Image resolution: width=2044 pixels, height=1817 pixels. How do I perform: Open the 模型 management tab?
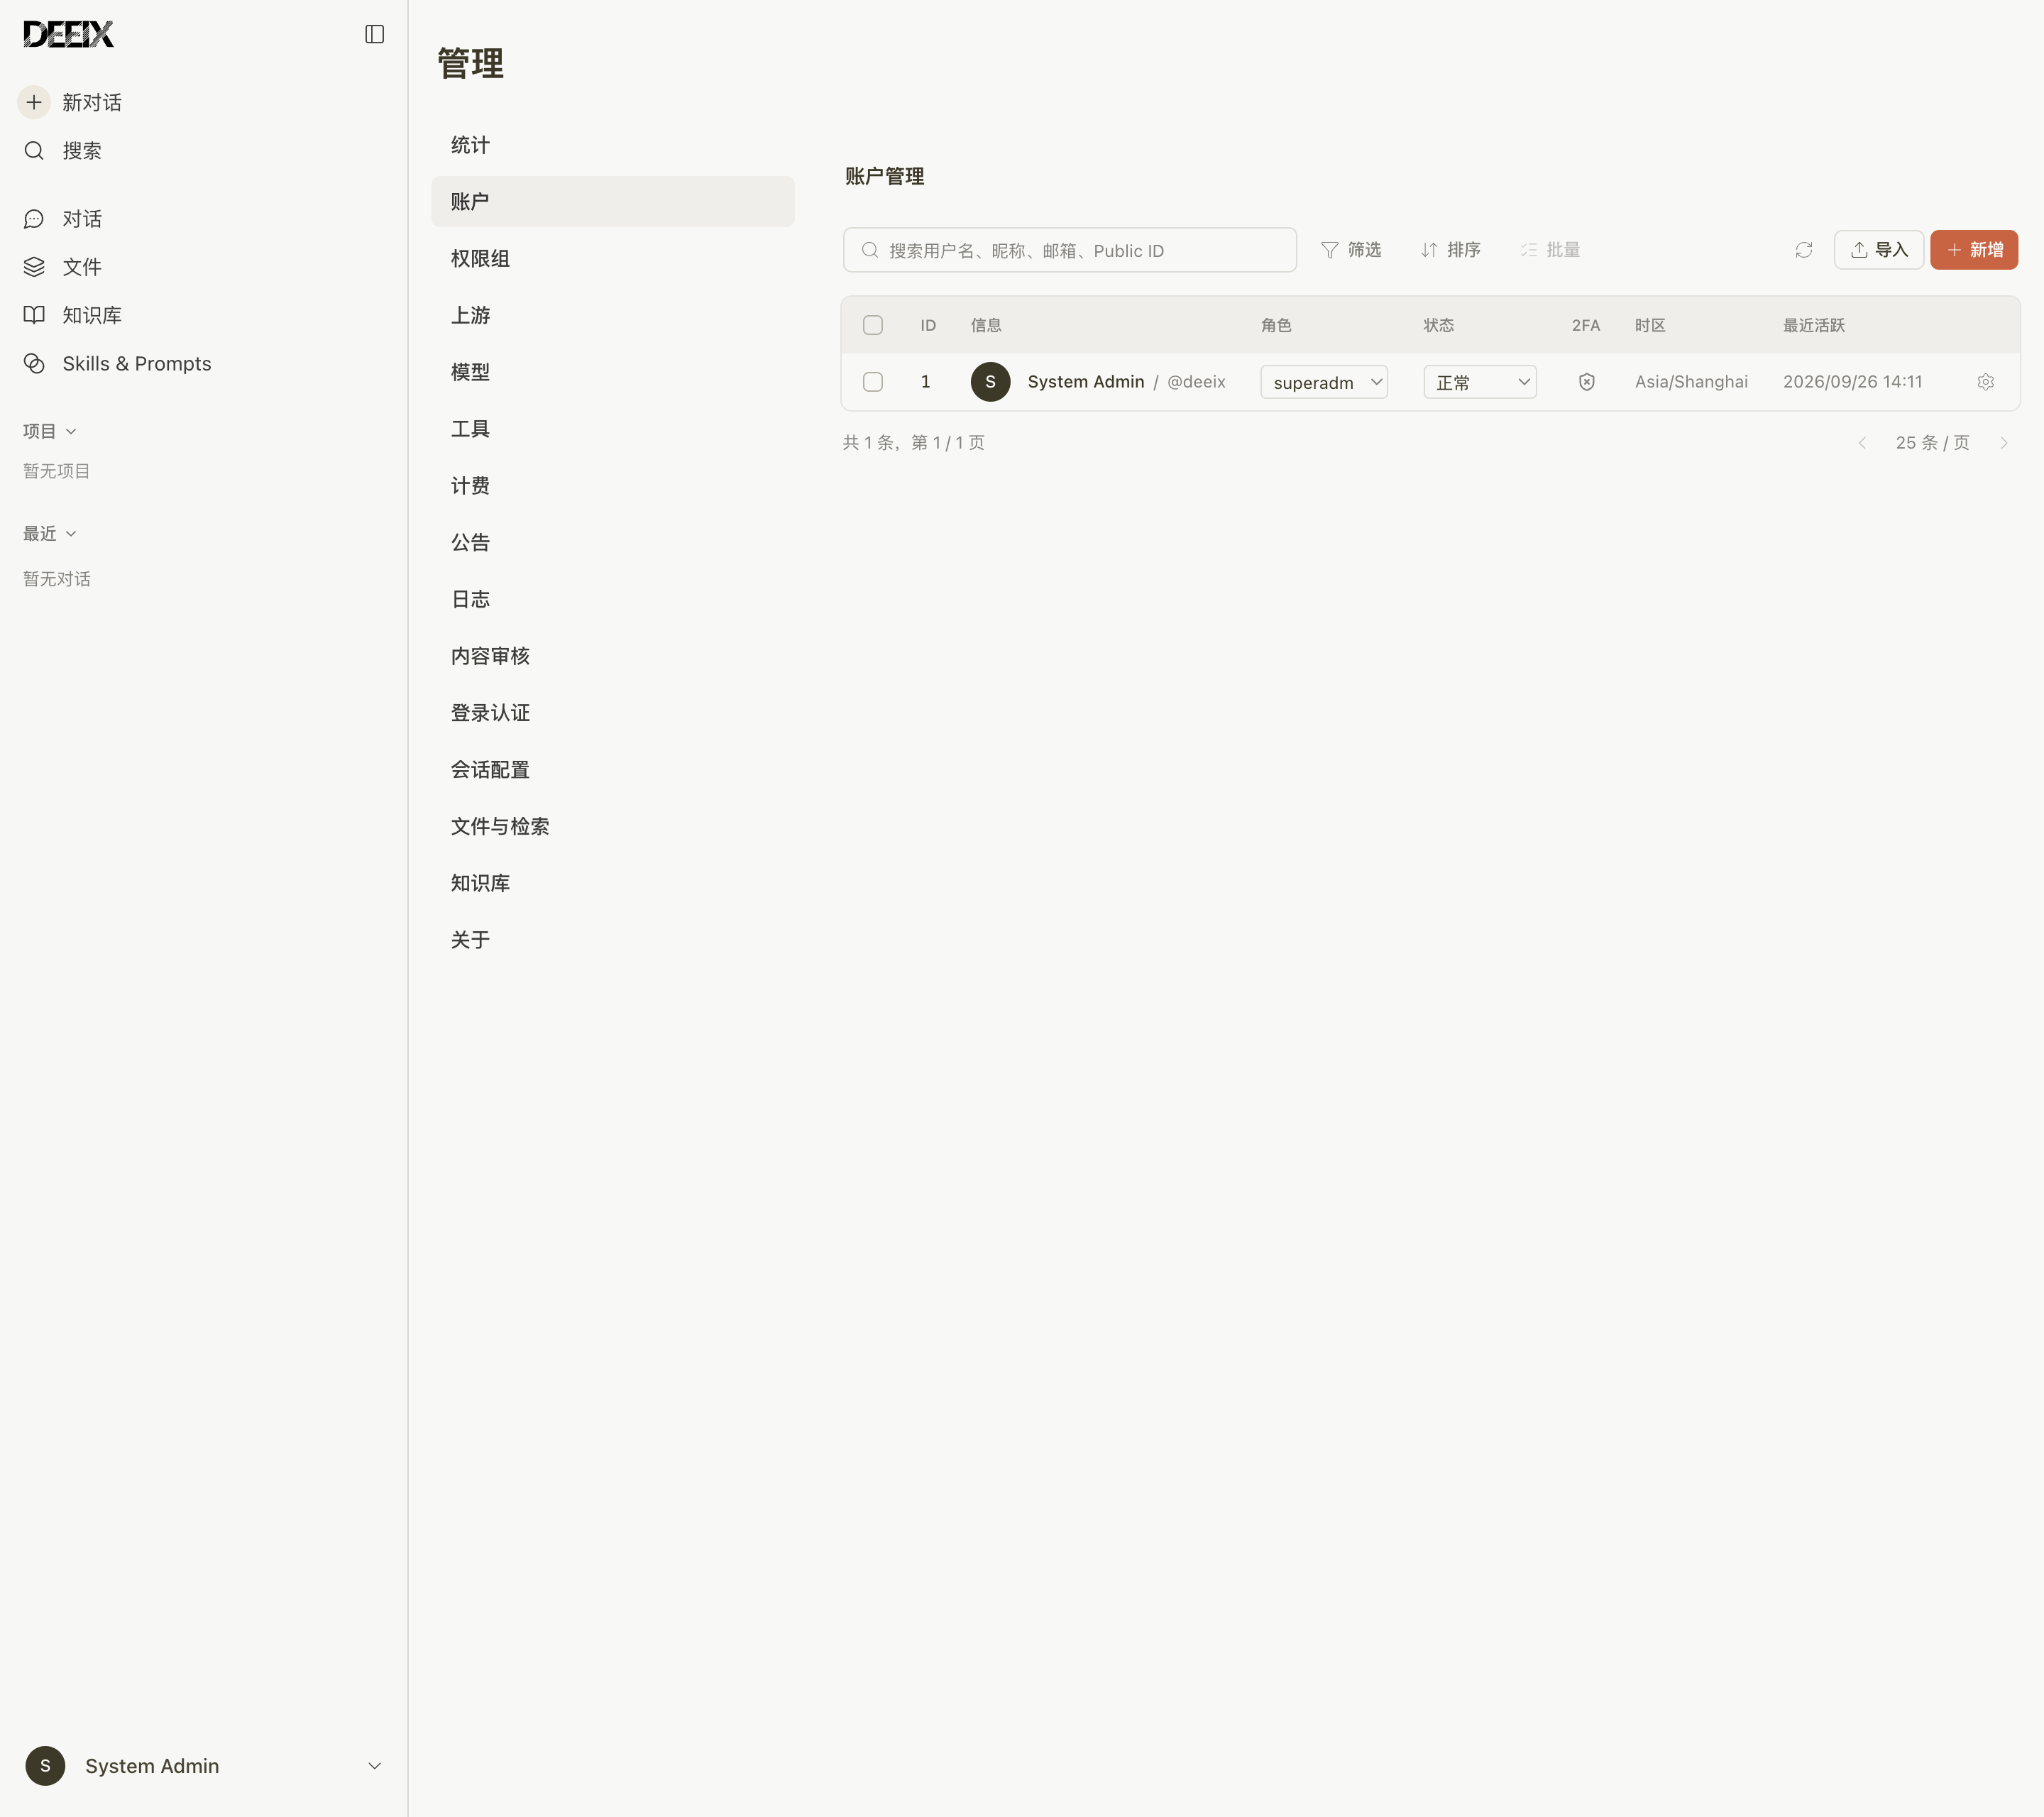point(612,372)
